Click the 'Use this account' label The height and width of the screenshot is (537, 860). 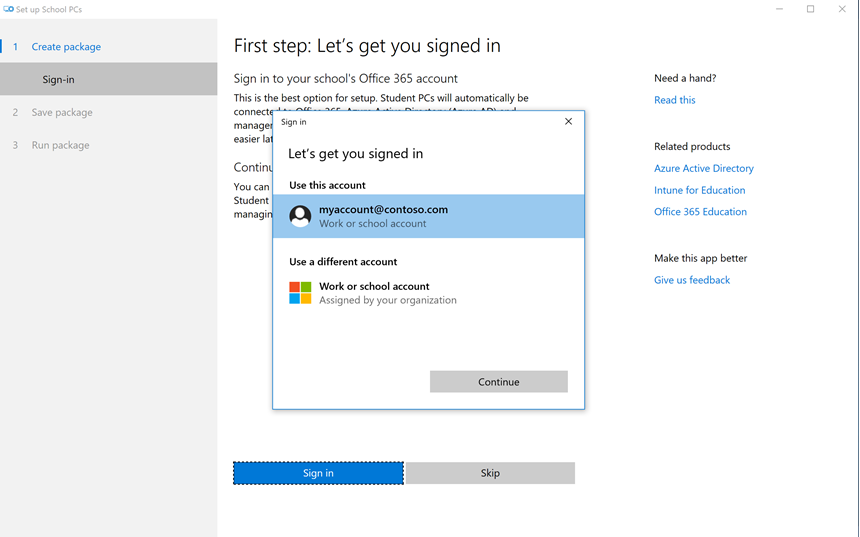click(x=327, y=185)
